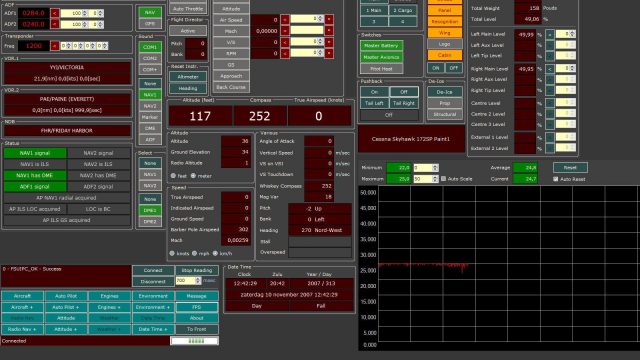Activate the Flight Director Active button
Screen dimensions: 640x360
point(188,31)
